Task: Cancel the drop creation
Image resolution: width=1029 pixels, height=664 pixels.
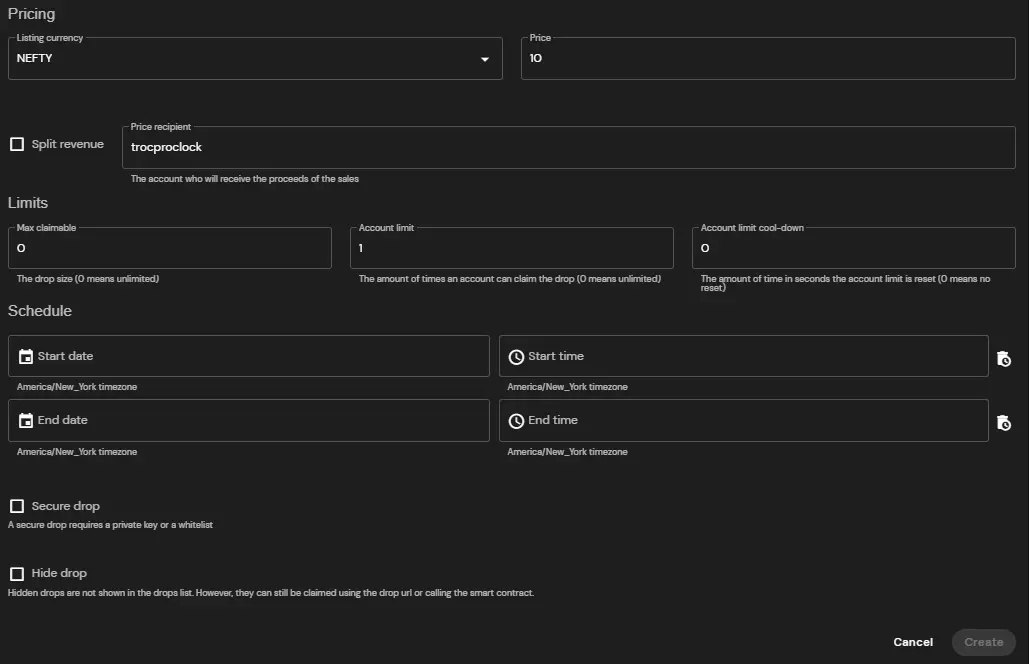Action: click(x=913, y=642)
